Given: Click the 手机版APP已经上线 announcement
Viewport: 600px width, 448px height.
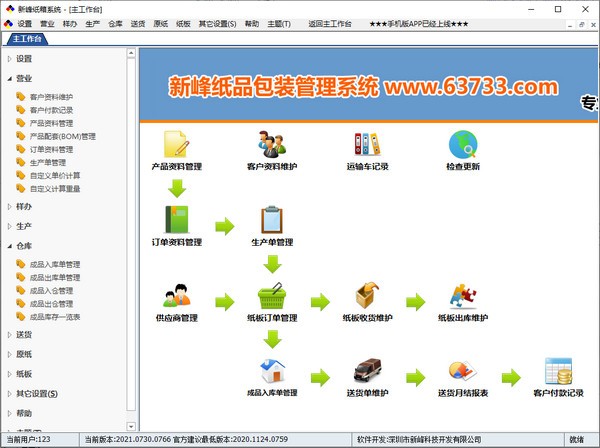Looking at the screenshot, I should click(419, 24).
